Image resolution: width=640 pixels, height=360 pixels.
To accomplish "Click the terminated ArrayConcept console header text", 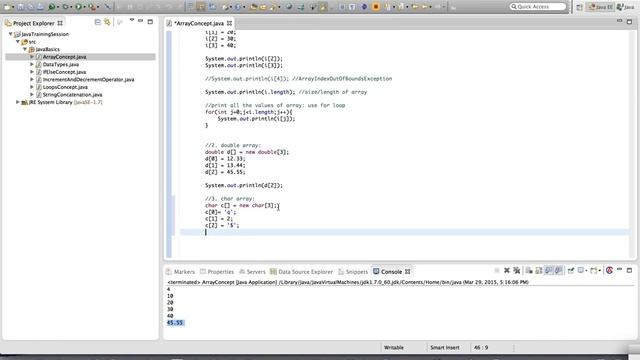I will point(348,282).
